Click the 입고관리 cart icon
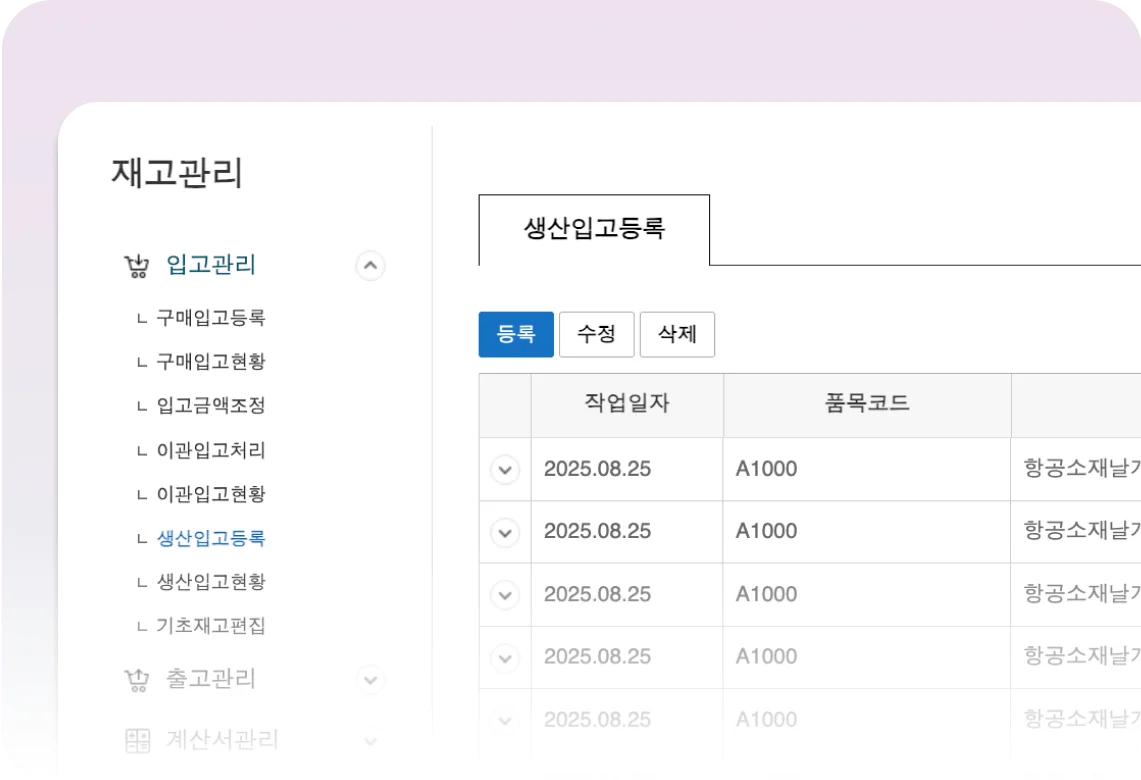The width and height of the screenshot is (1141, 780). point(136,266)
